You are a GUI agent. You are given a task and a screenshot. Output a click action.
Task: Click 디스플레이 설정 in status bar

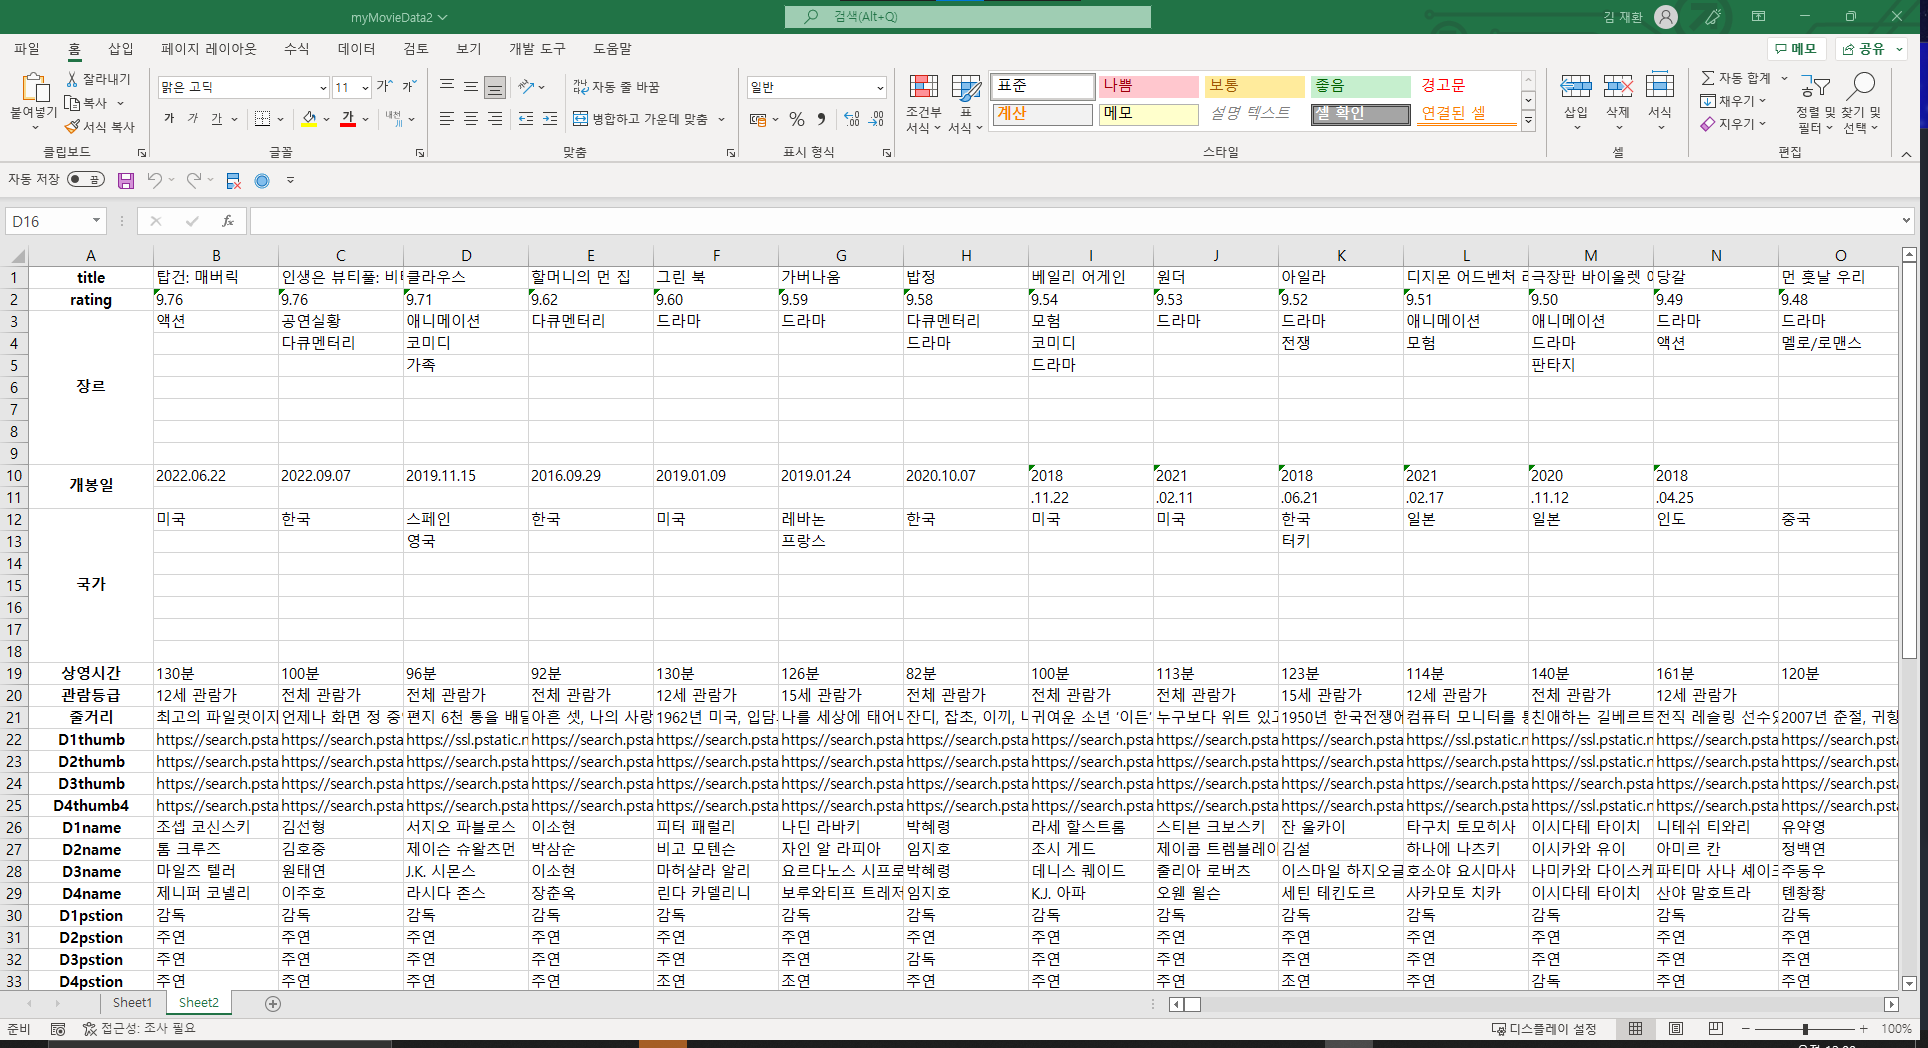tap(1544, 1029)
